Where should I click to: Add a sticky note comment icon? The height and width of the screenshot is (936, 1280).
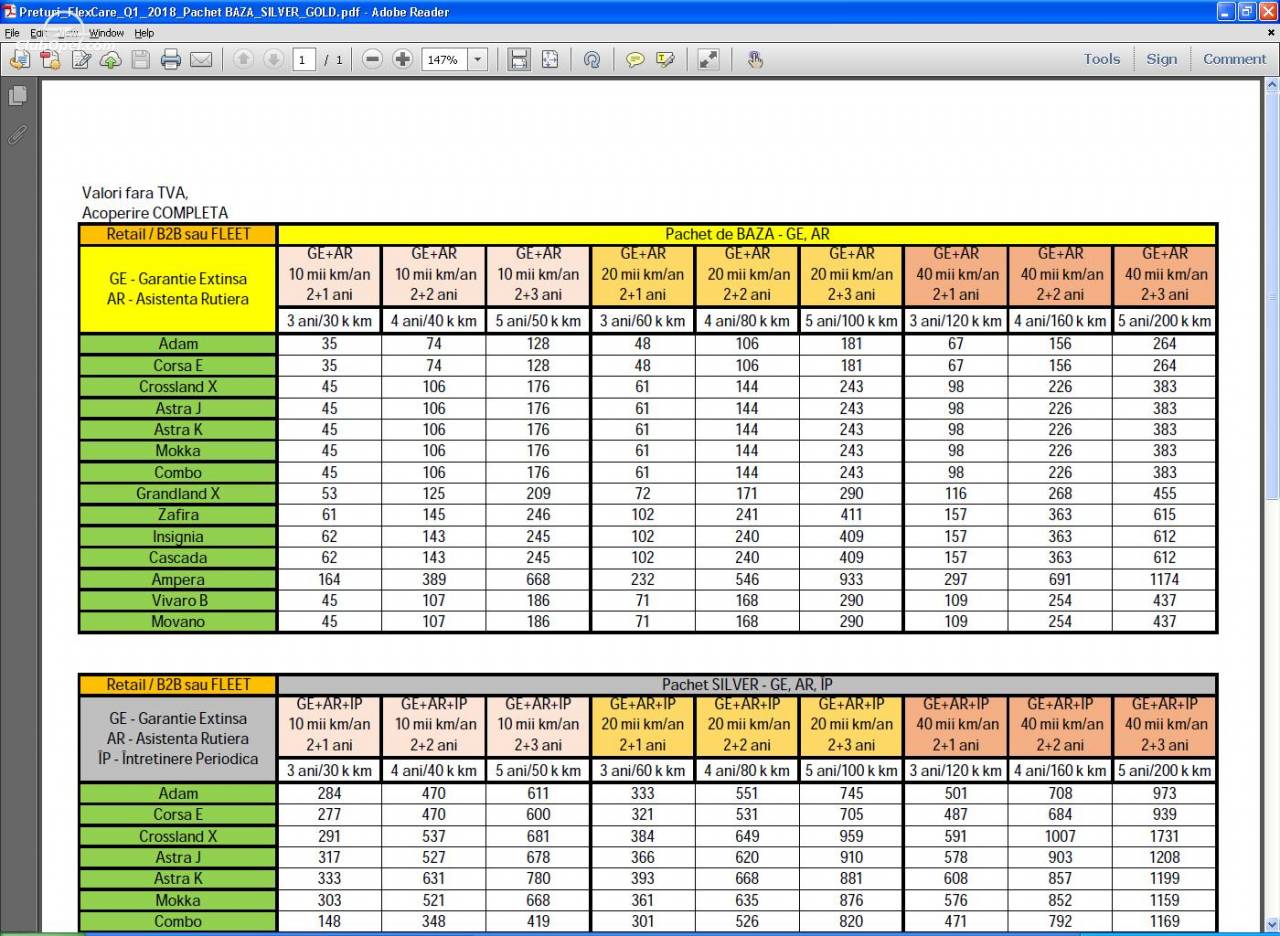point(635,60)
